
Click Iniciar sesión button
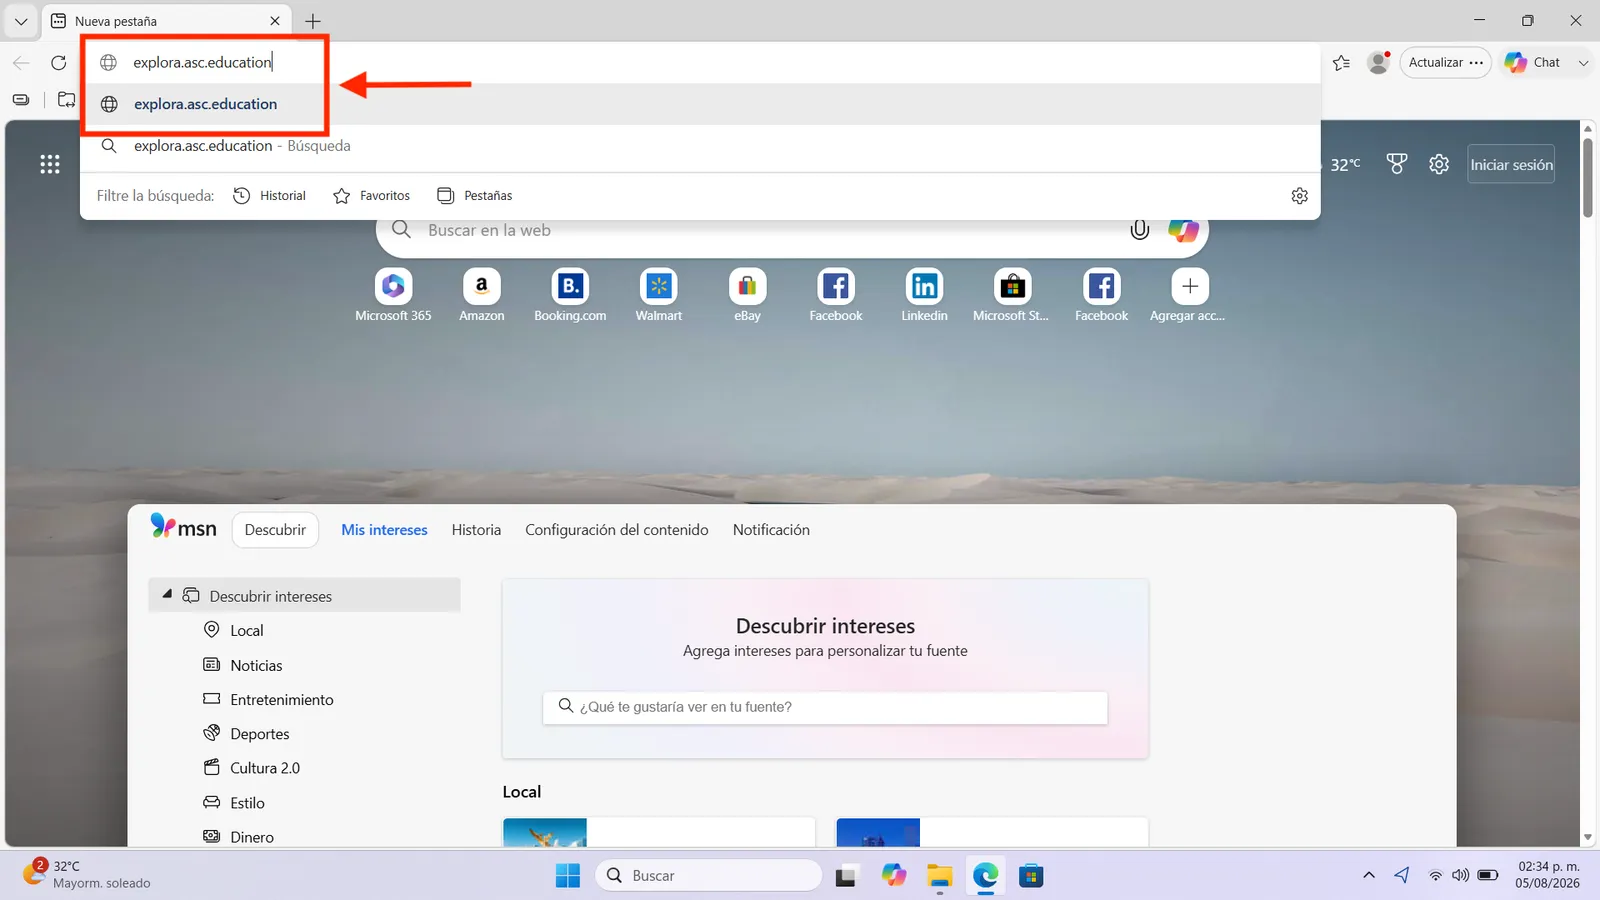coord(1511,165)
